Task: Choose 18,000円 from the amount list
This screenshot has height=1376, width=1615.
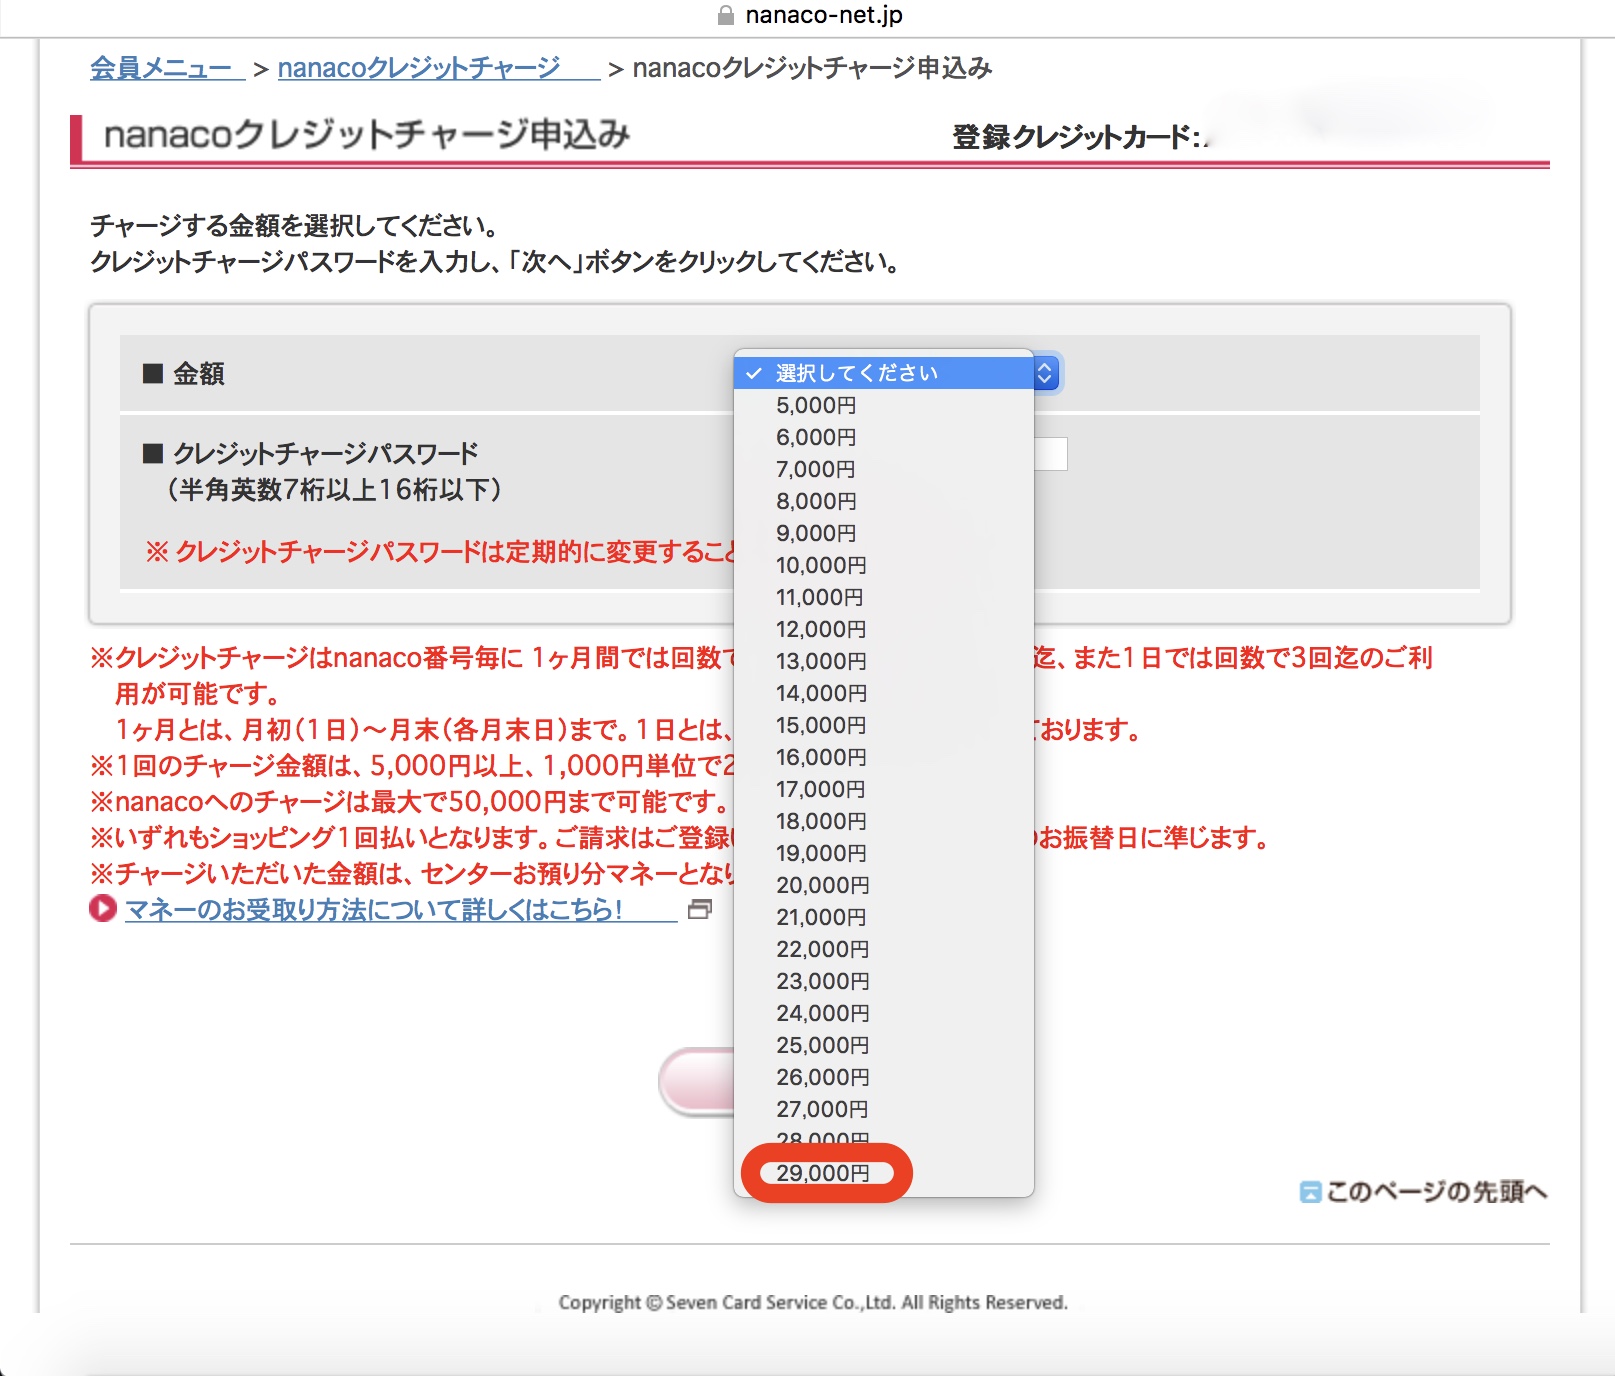Action: coord(884,821)
